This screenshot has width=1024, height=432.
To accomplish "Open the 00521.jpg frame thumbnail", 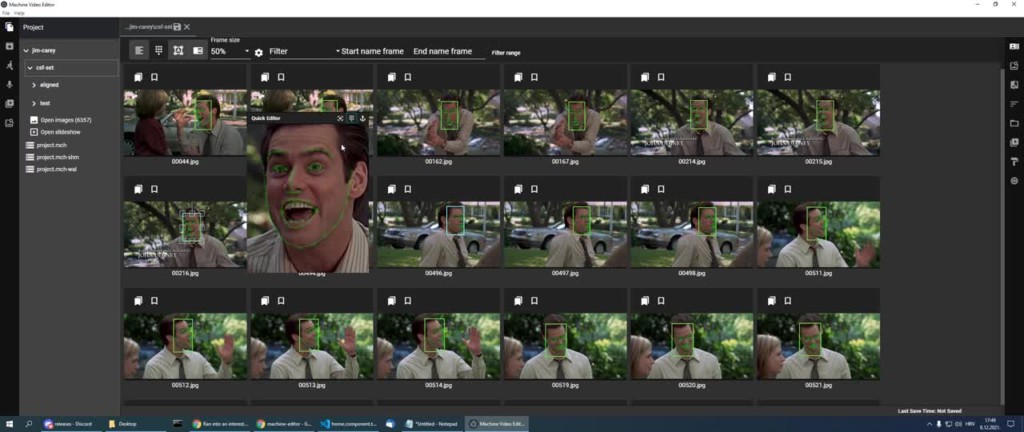I will (818, 347).
